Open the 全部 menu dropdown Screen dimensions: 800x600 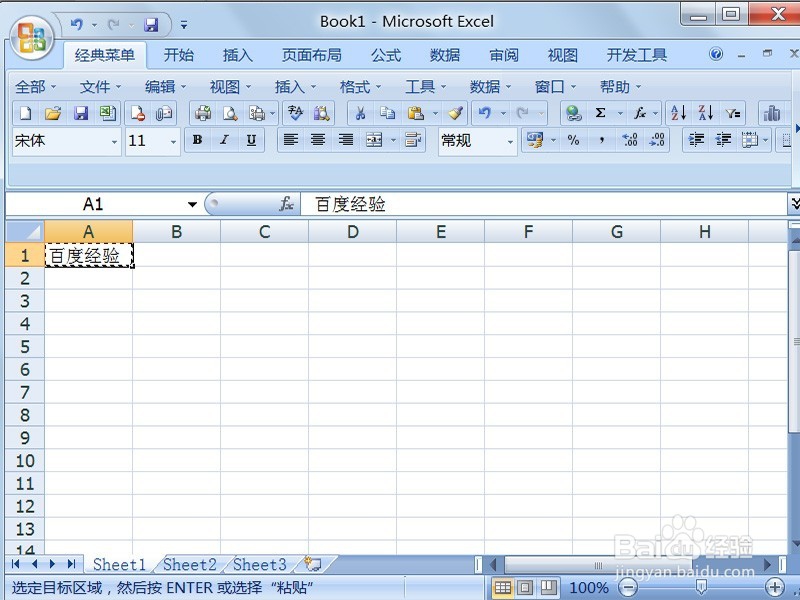click(x=35, y=87)
